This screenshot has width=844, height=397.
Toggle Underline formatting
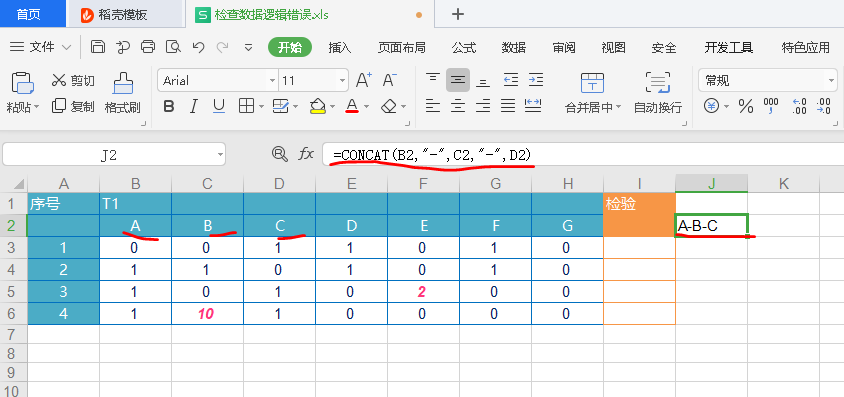point(219,107)
